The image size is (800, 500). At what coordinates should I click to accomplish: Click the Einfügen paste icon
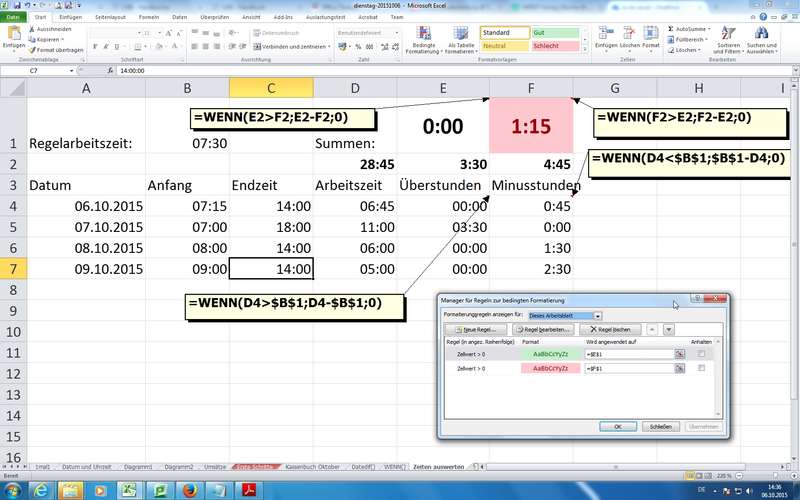pyautogui.click(x=13, y=35)
